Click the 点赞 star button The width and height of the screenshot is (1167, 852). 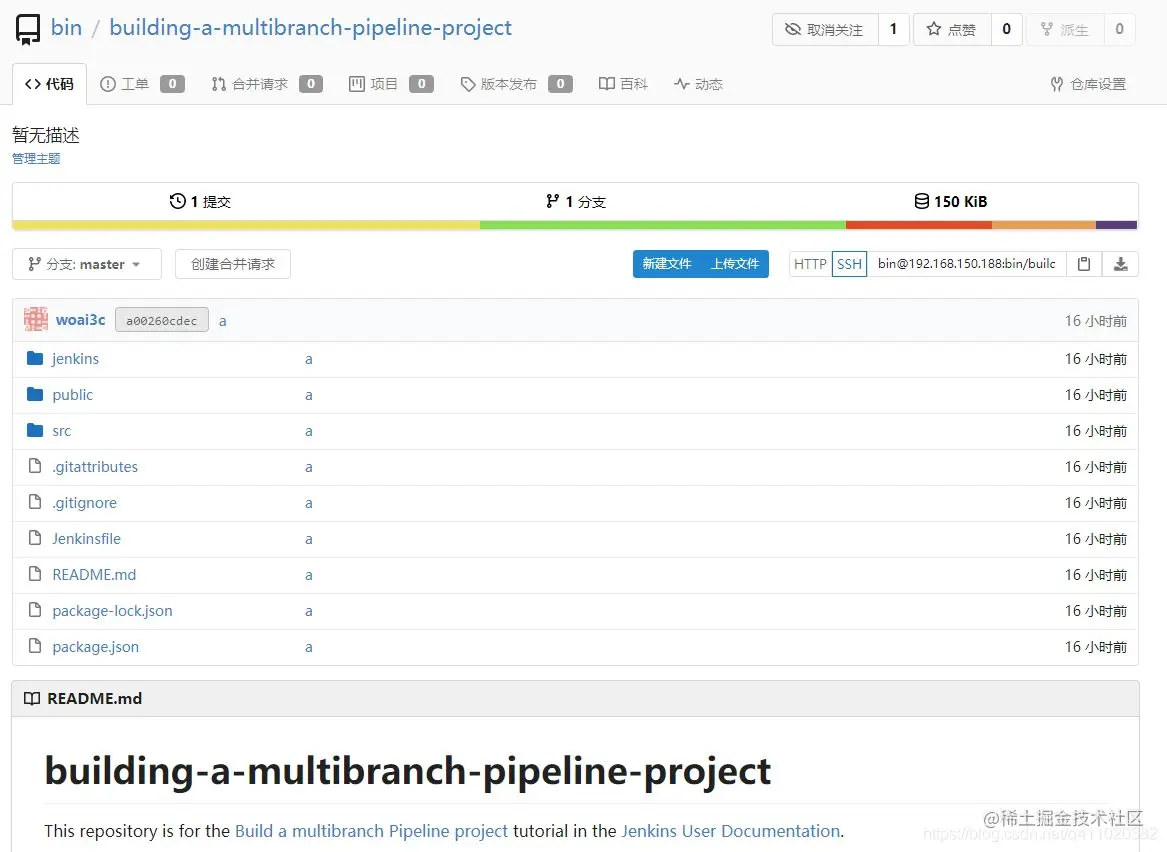point(952,29)
